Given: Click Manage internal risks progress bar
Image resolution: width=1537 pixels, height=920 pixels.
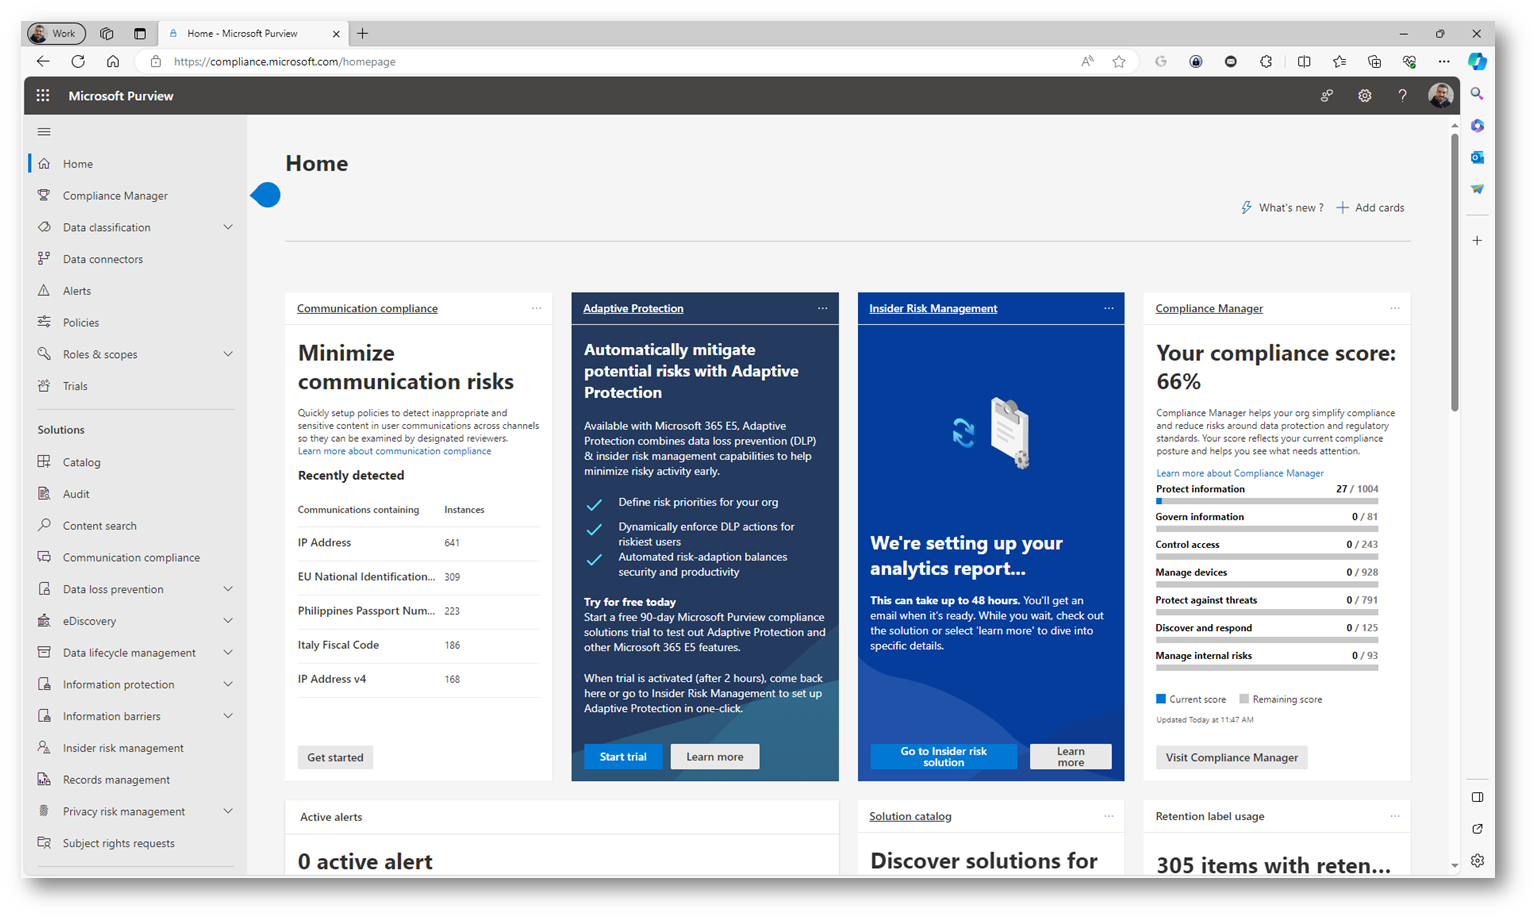Looking at the screenshot, I should 1266,667.
